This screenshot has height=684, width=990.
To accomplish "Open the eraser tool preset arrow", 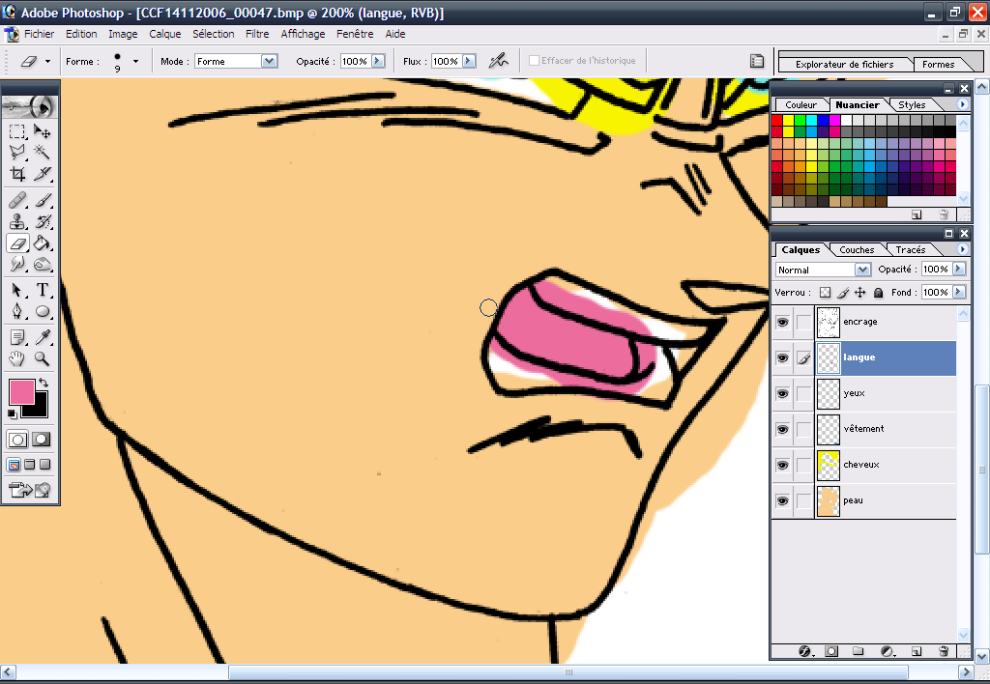I will tap(48, 61).
